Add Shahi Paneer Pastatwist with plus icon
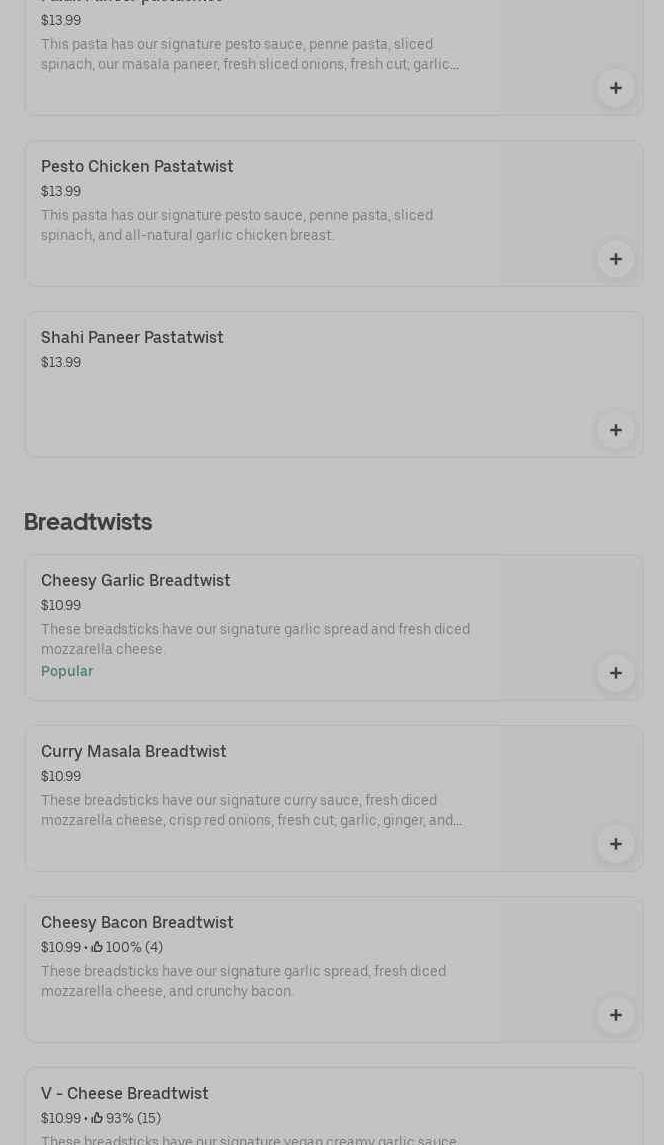 click(616, 430)
